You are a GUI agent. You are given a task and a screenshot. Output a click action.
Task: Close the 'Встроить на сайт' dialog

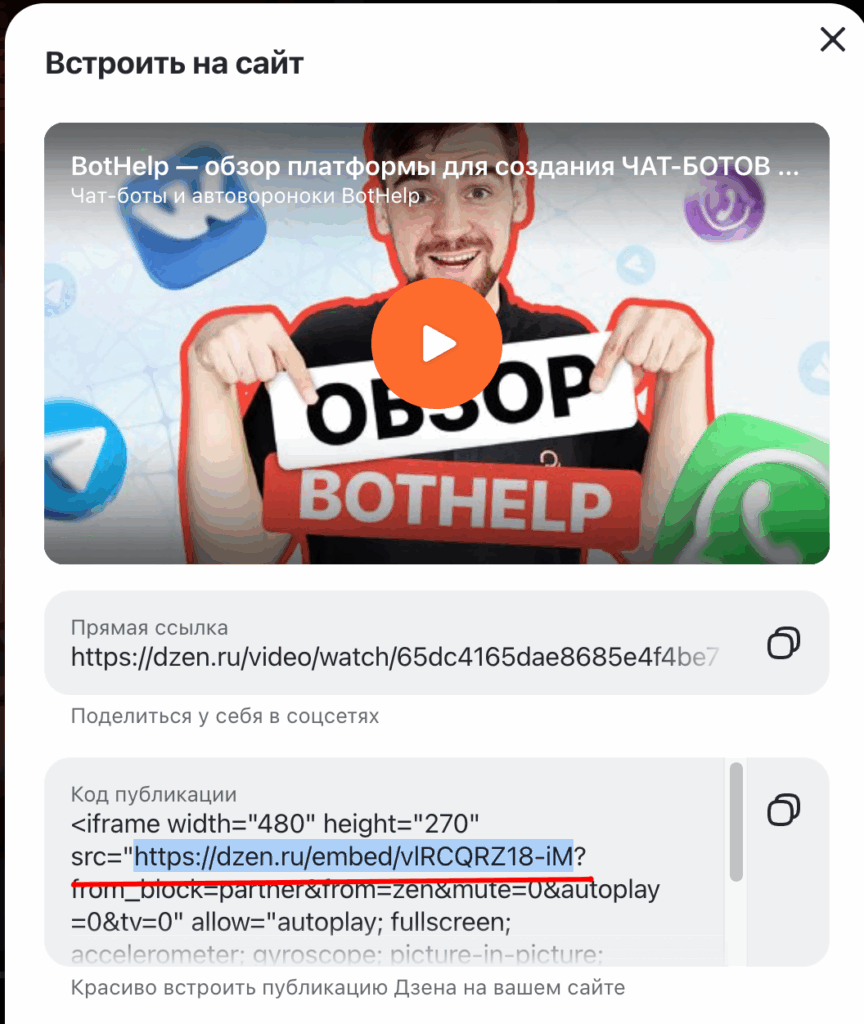(833, 39)
